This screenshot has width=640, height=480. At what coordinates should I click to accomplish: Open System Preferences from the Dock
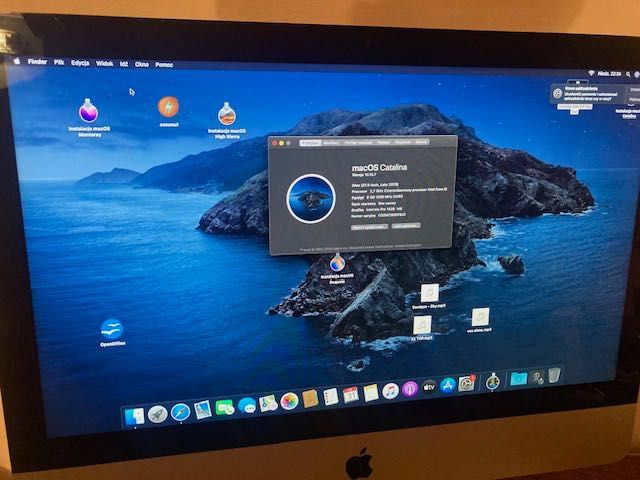(x=467, y=383)
